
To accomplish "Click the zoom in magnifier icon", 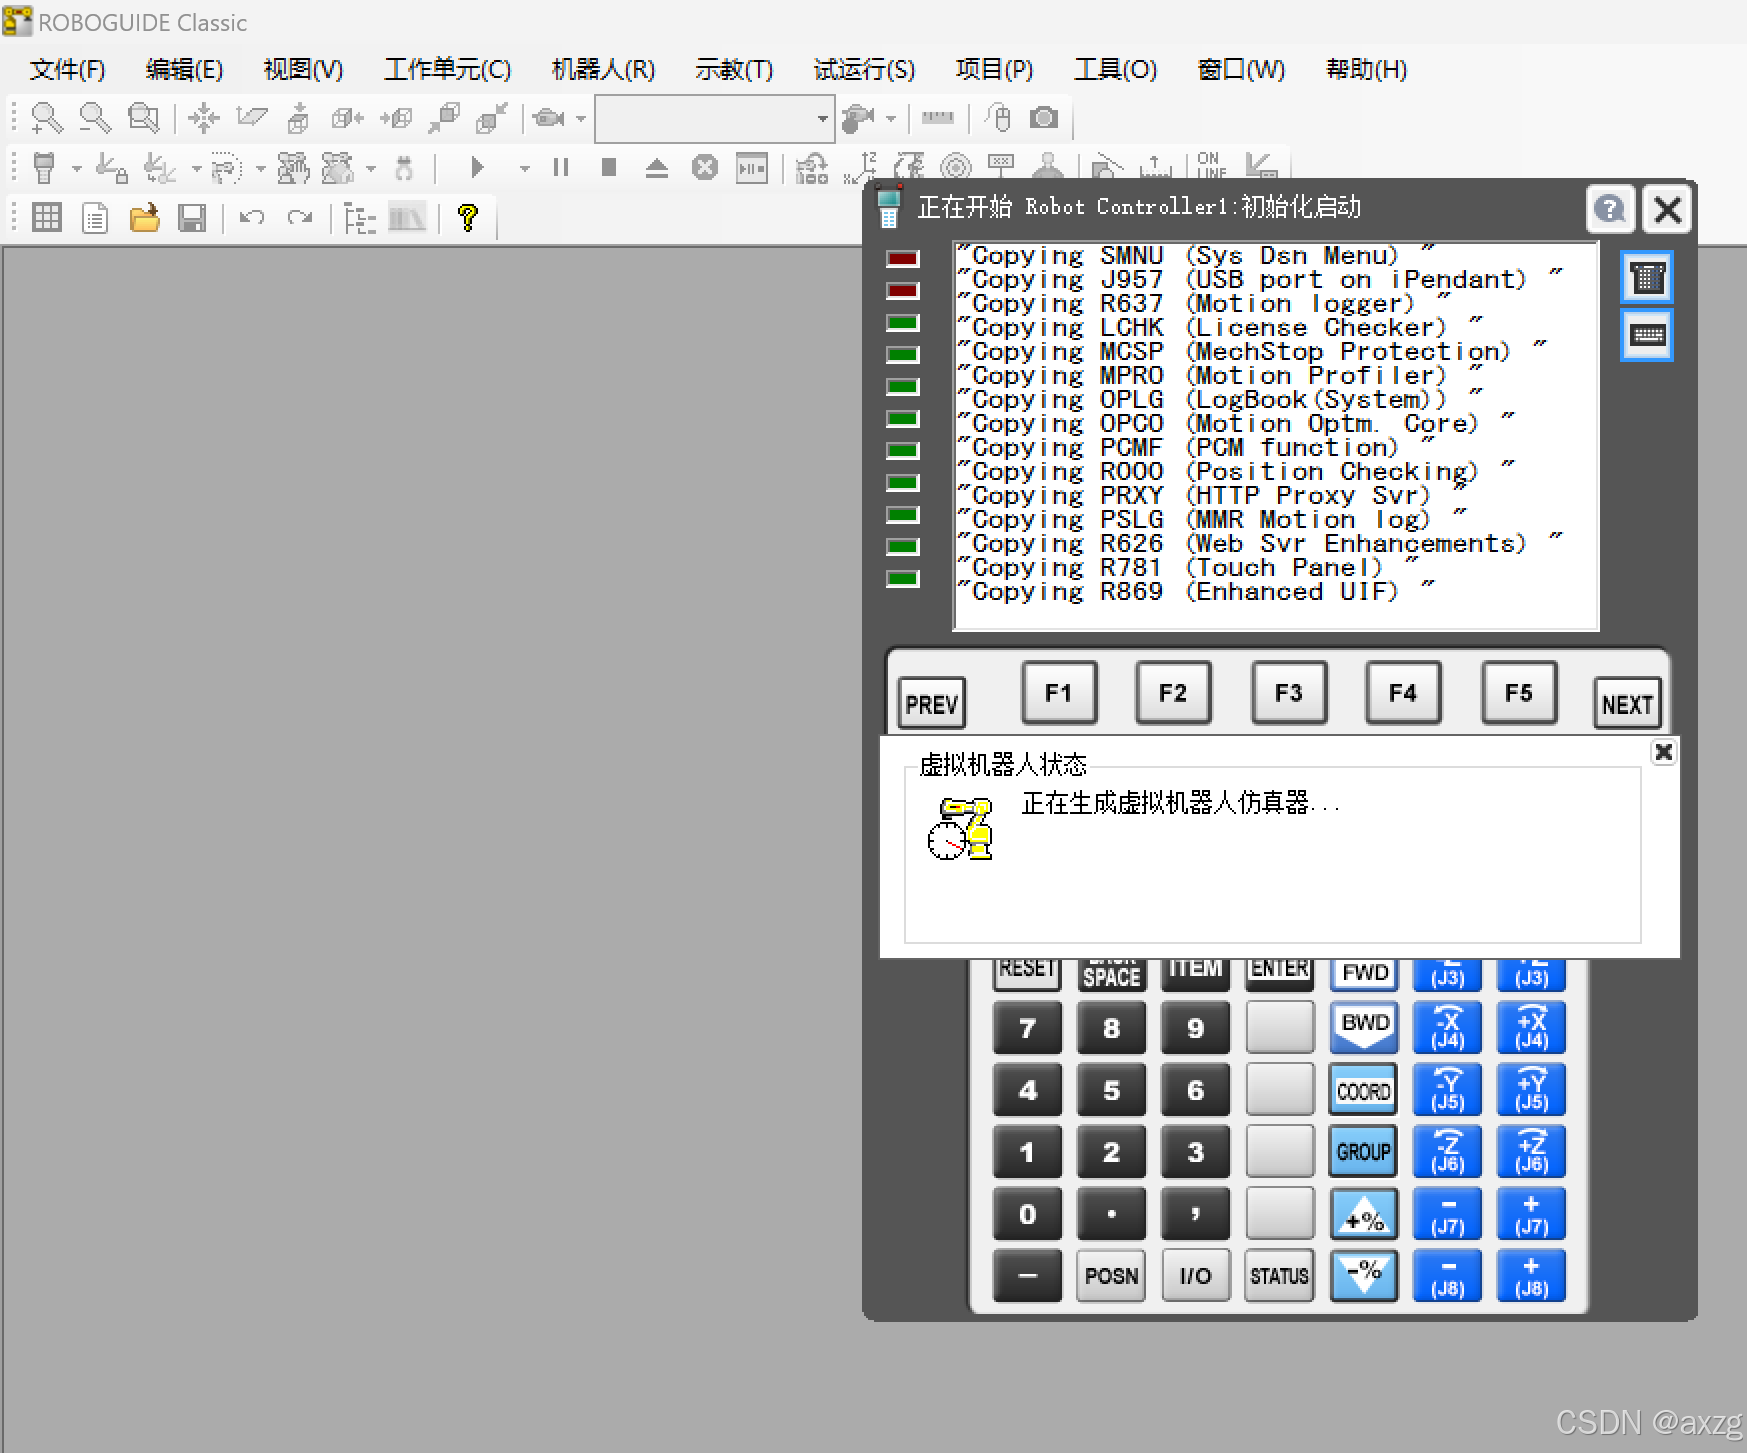I will [x=46, y=118].
